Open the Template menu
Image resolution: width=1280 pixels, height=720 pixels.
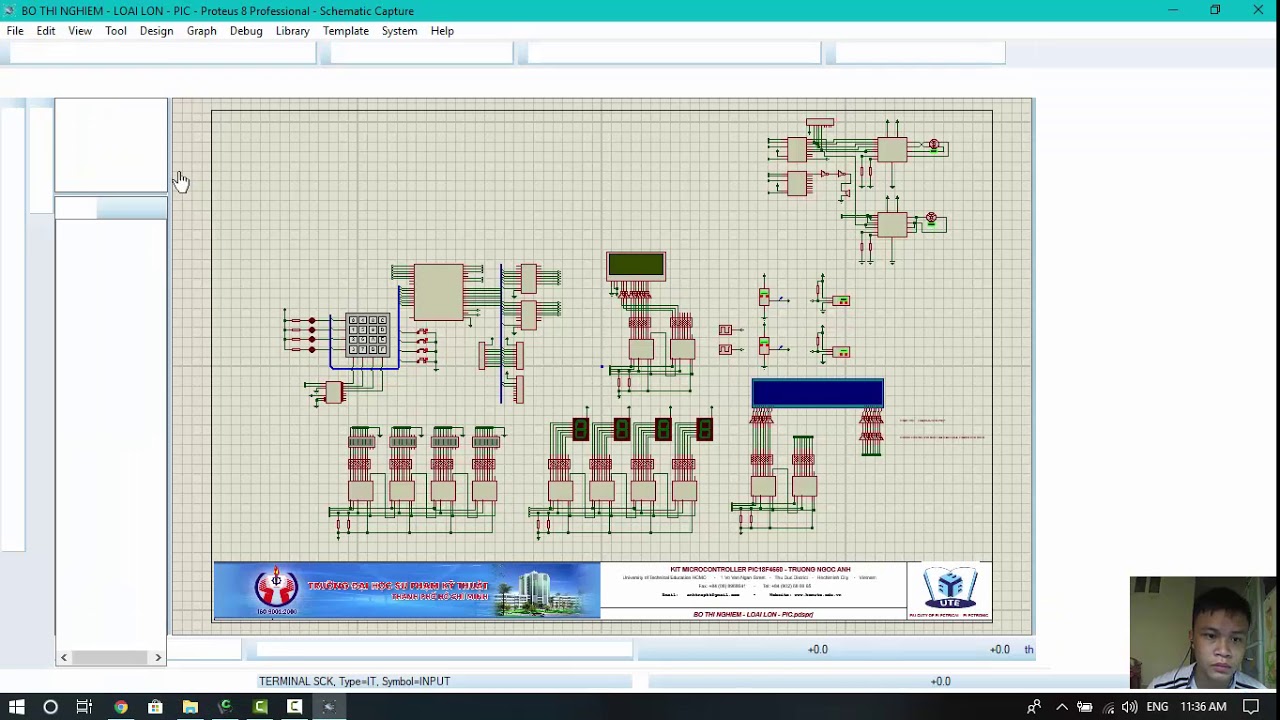point(346,31)
